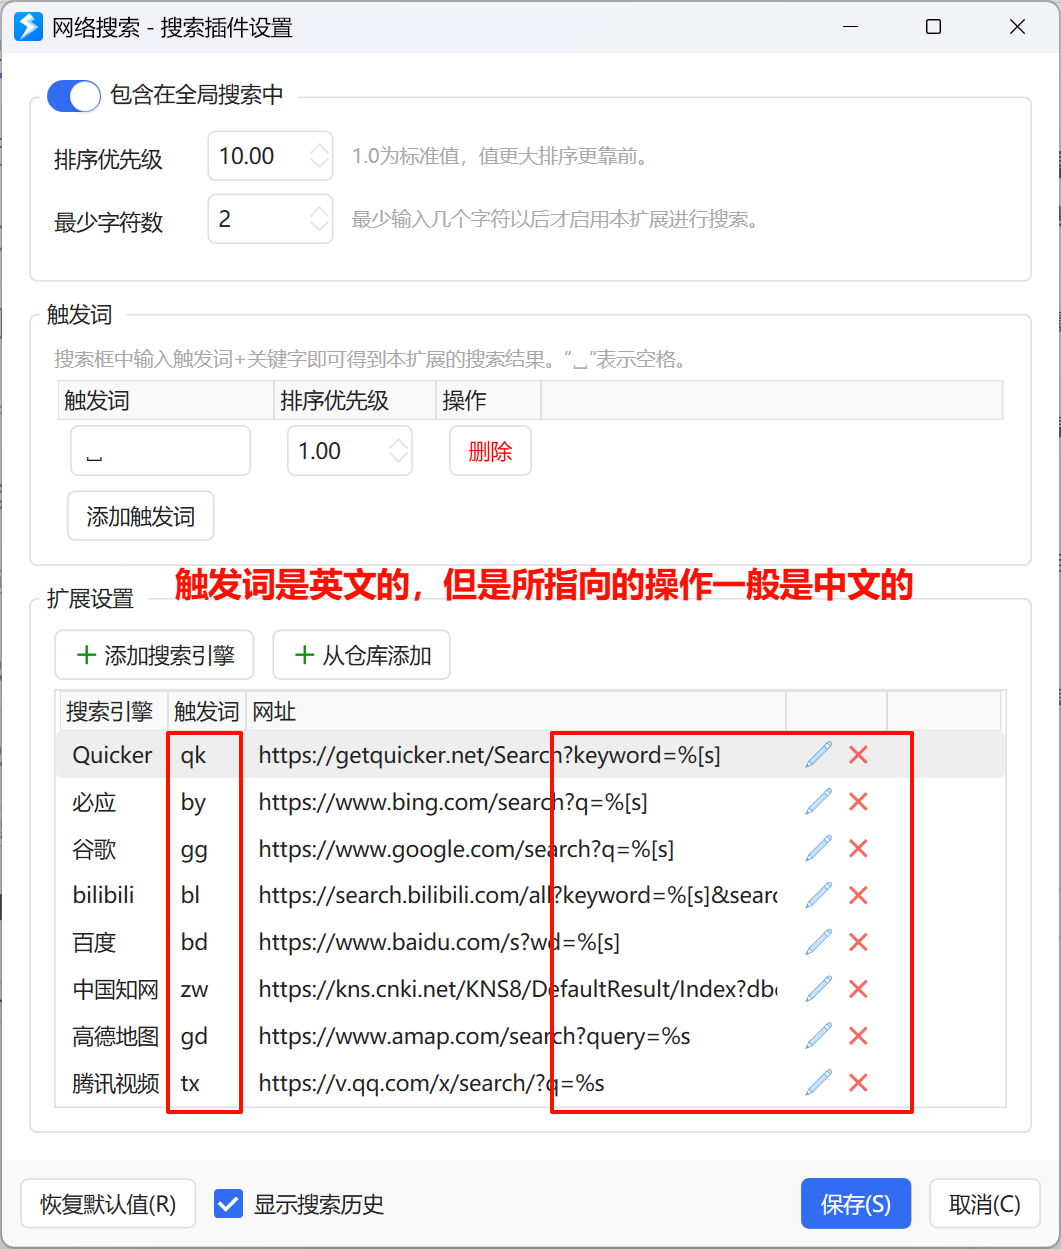Click the www.google.com URL cell

click(x=466, y=849)
